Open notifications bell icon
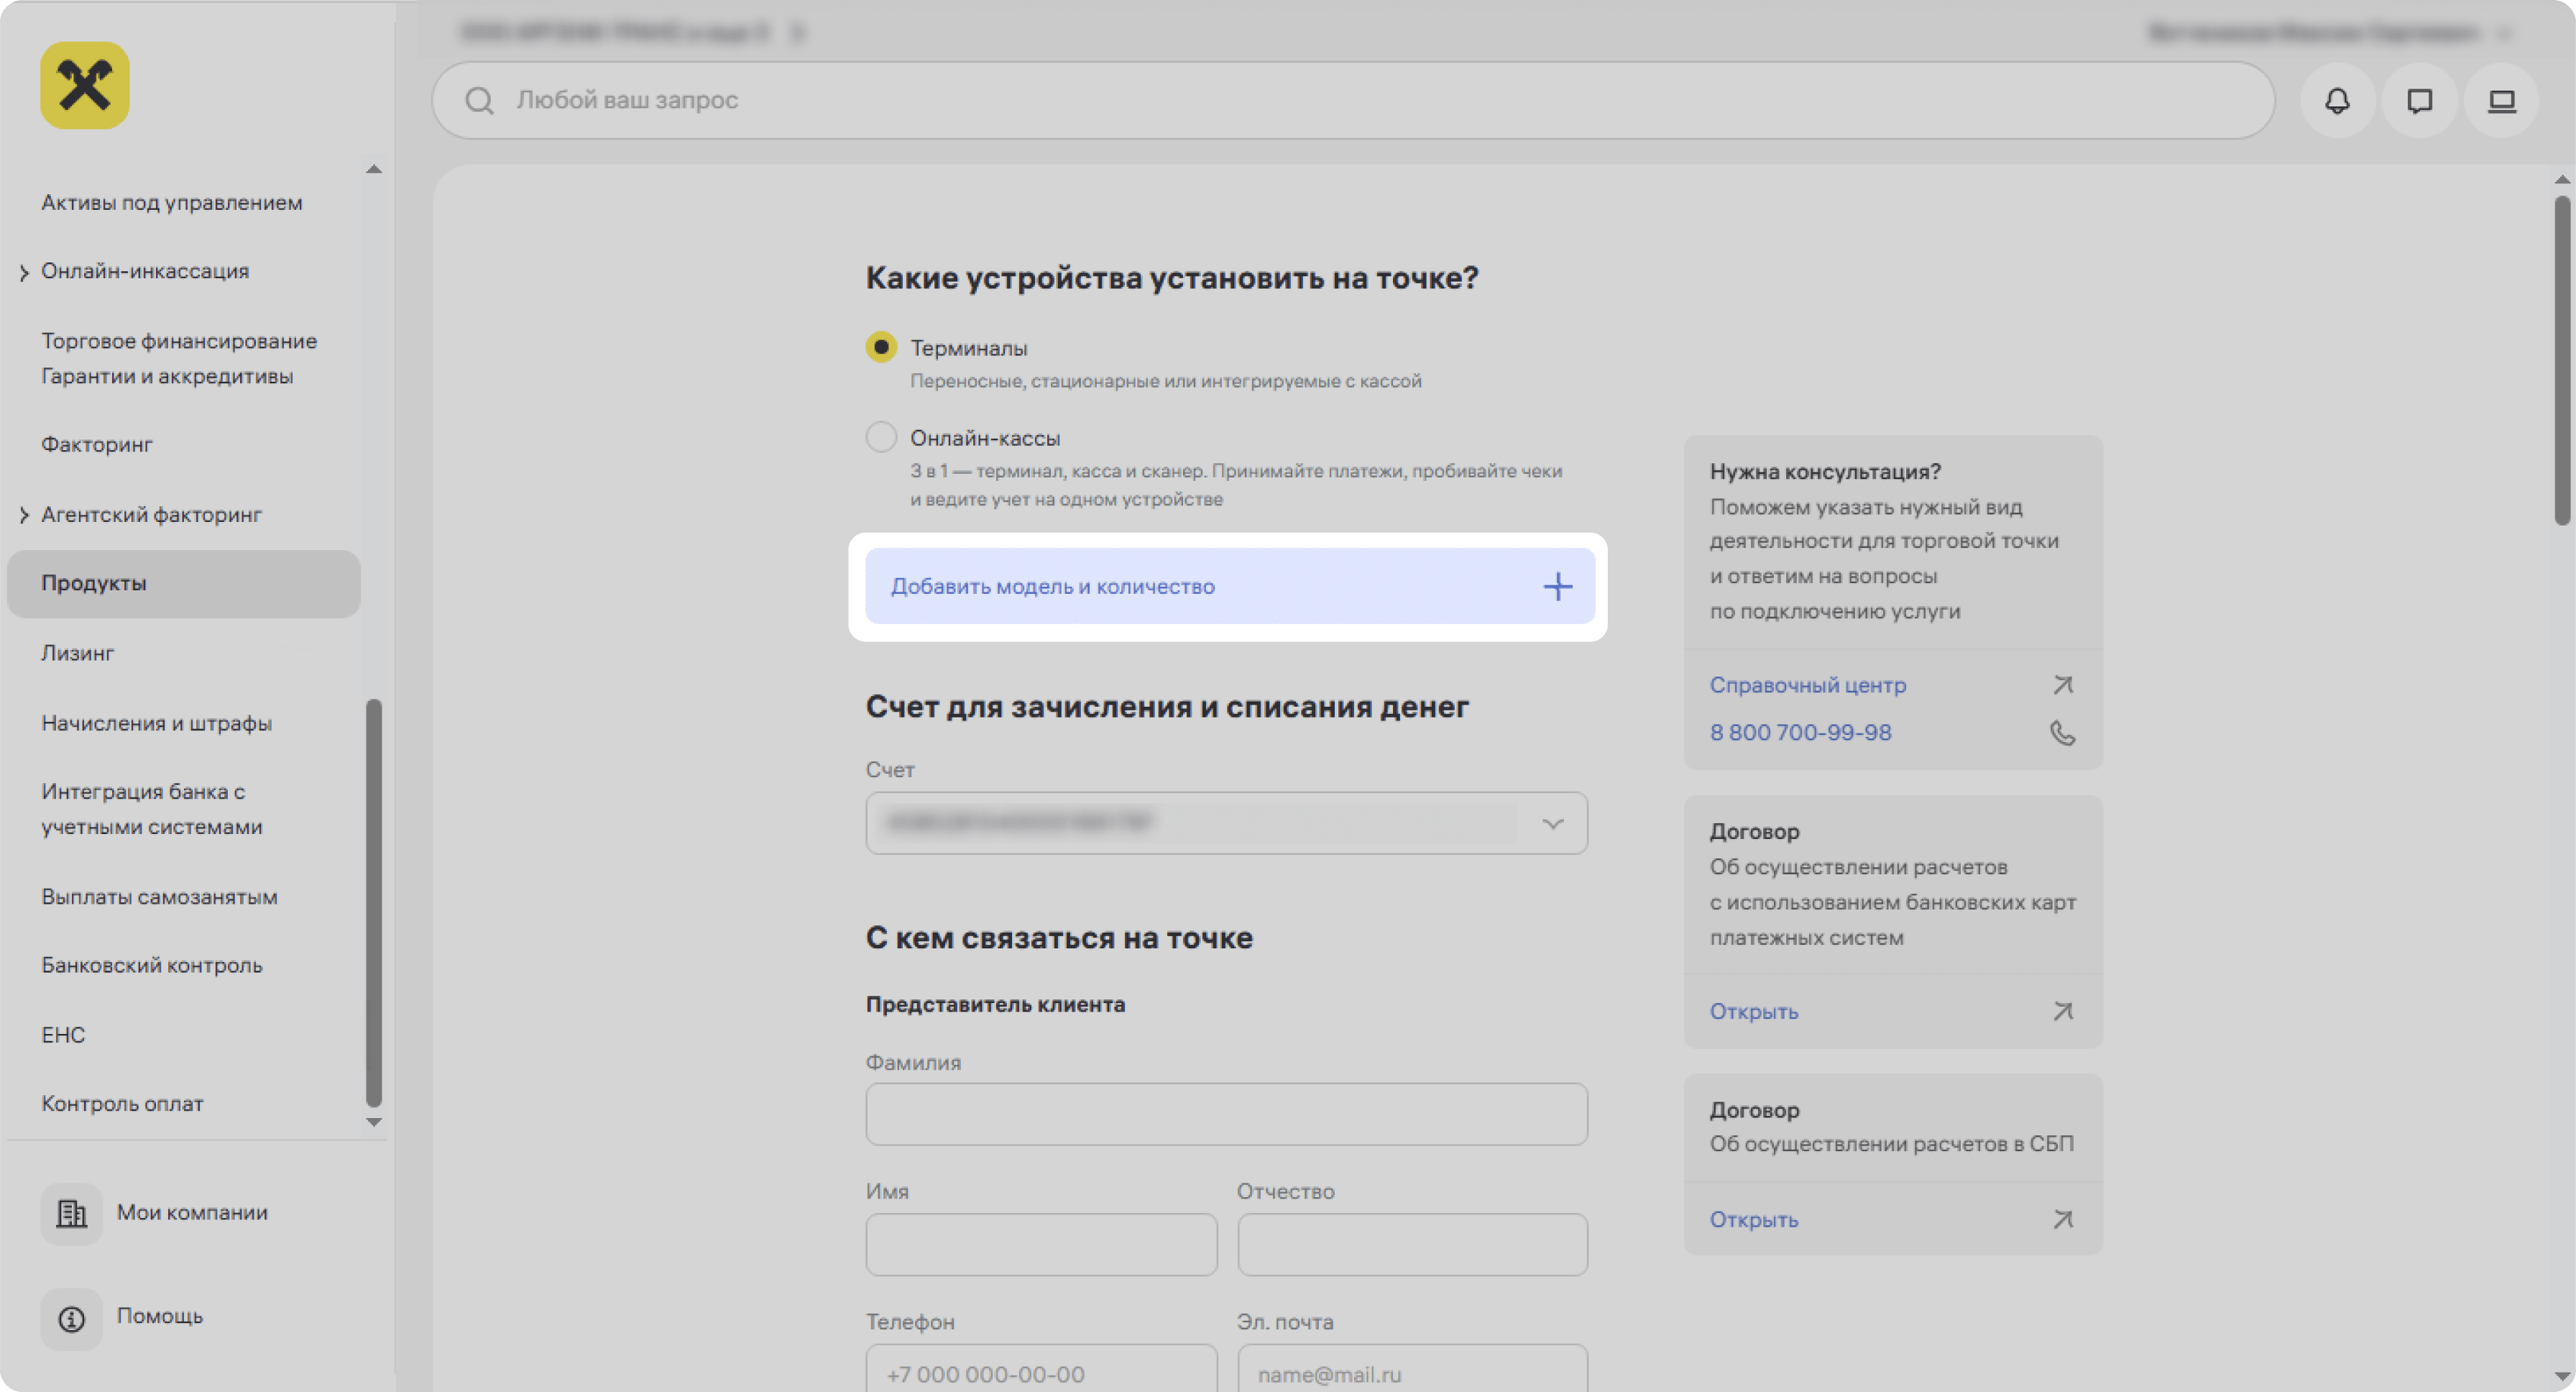This screenshot has height=1392, width=2576. click(2337, 101)
